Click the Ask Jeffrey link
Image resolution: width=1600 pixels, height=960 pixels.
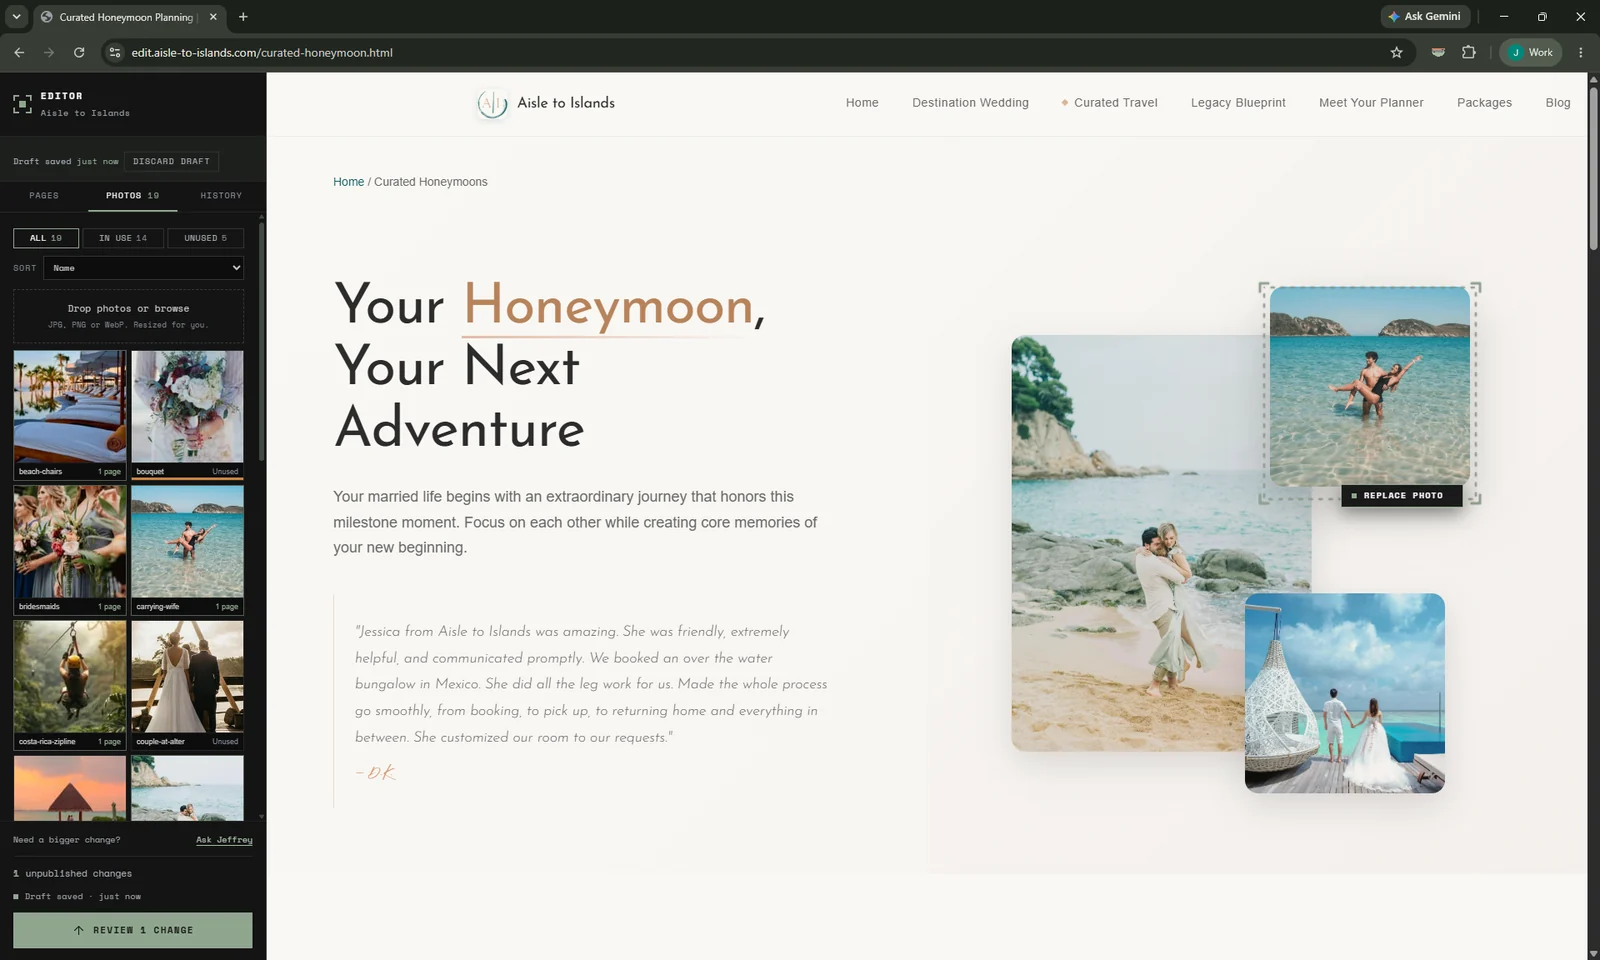[224, 840]
